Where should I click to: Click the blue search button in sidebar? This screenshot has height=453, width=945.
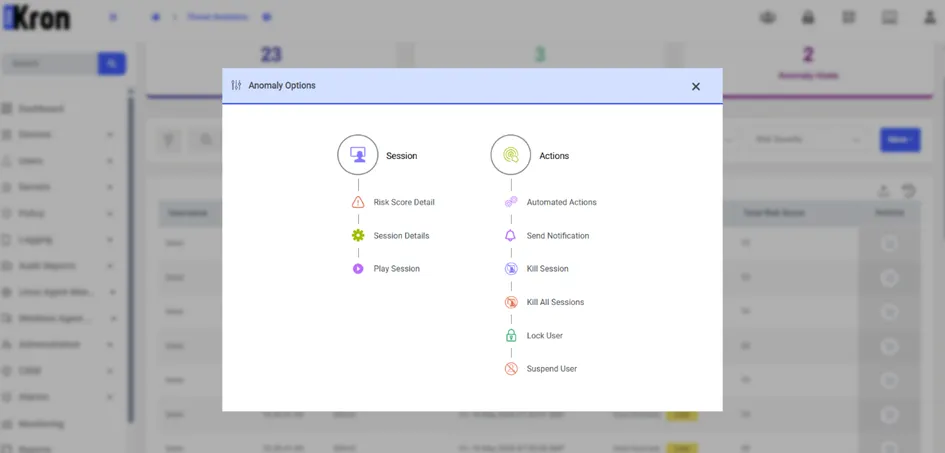pyautogui.click(x=112, y=63)
